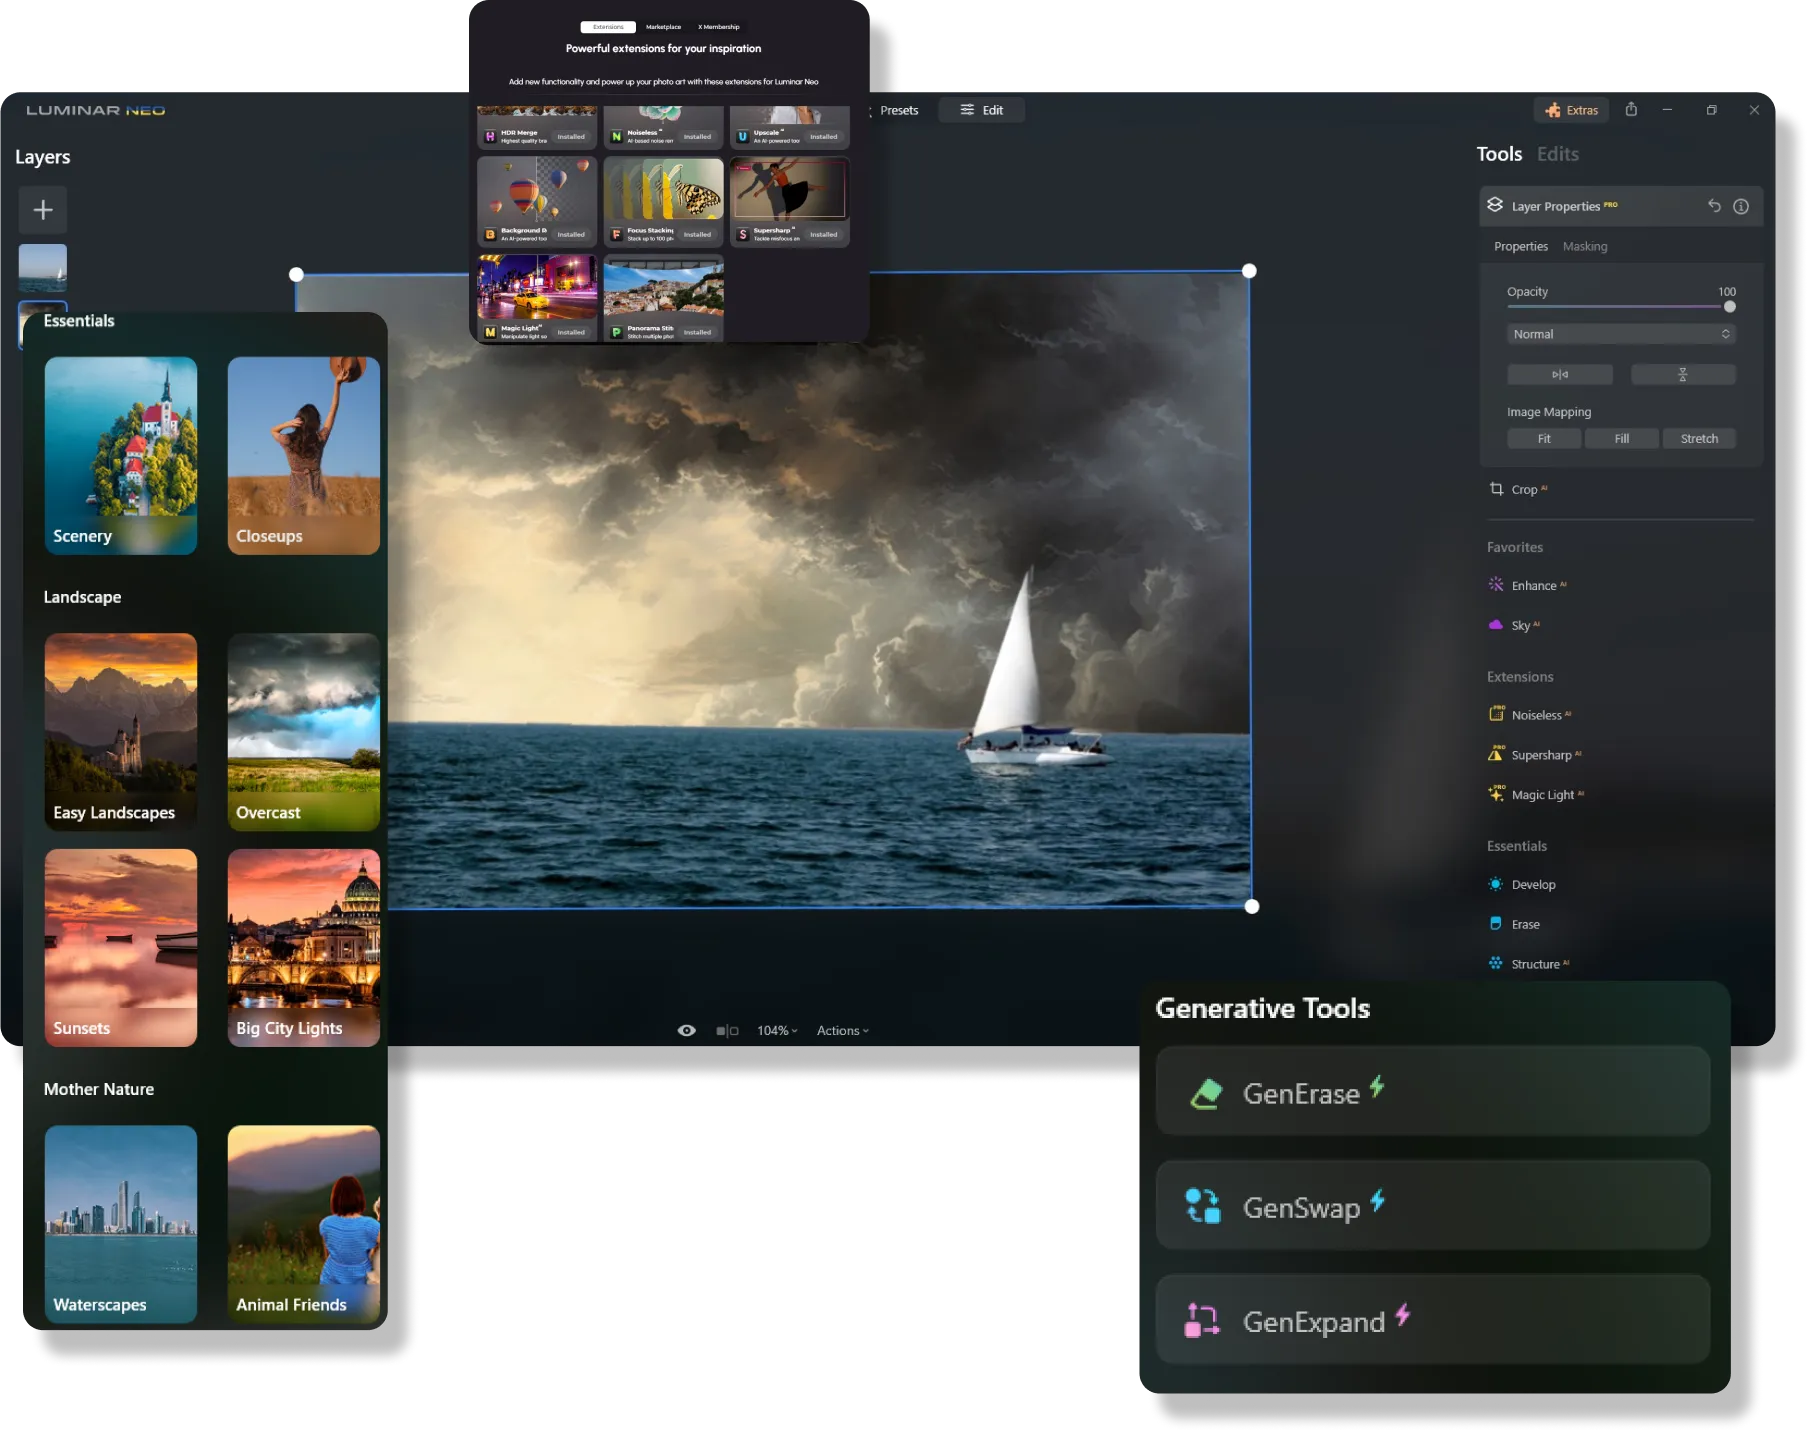
Task: Switch to the Marketplace tab
Action: coord(663,27)
